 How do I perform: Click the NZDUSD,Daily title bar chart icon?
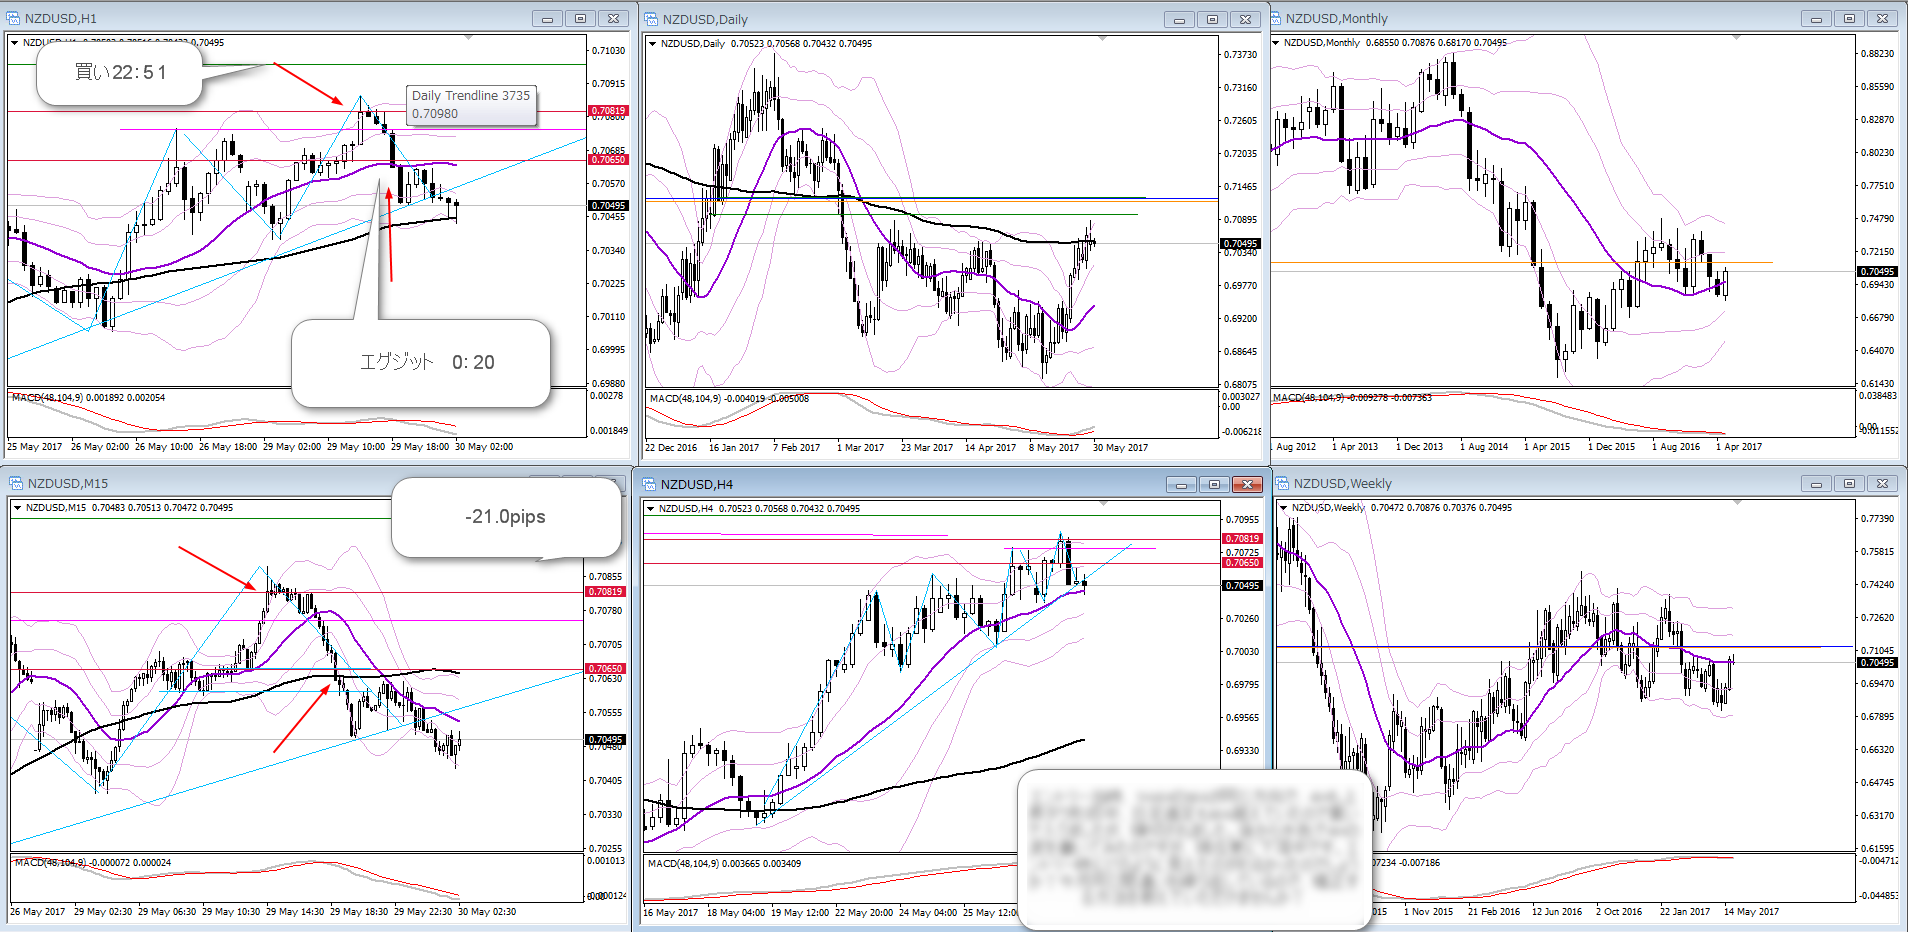pyautogui.click(x=651, y=19)
